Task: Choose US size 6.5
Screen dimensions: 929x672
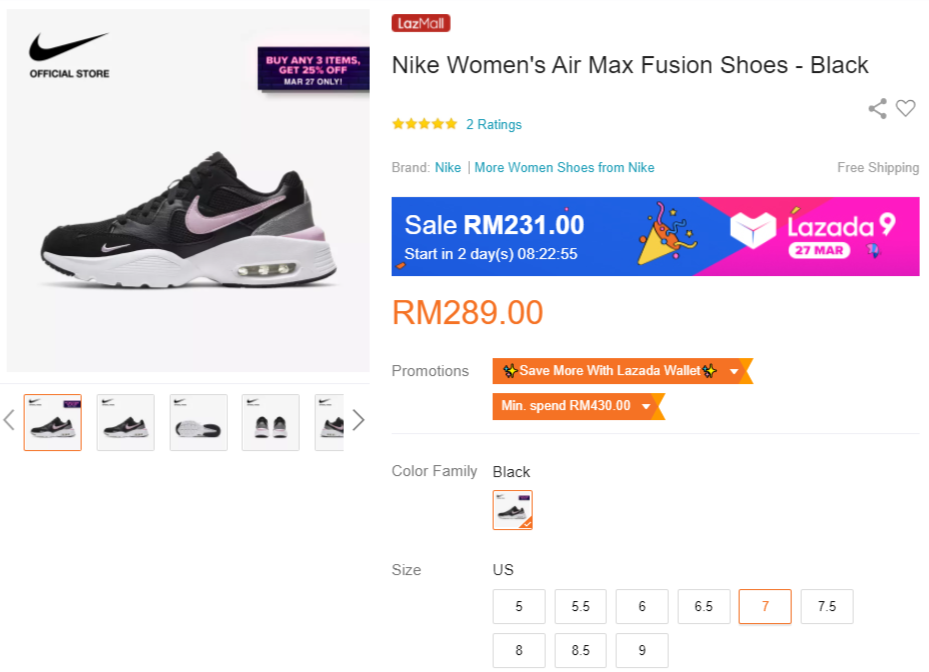Action: [x=704, y=606]
